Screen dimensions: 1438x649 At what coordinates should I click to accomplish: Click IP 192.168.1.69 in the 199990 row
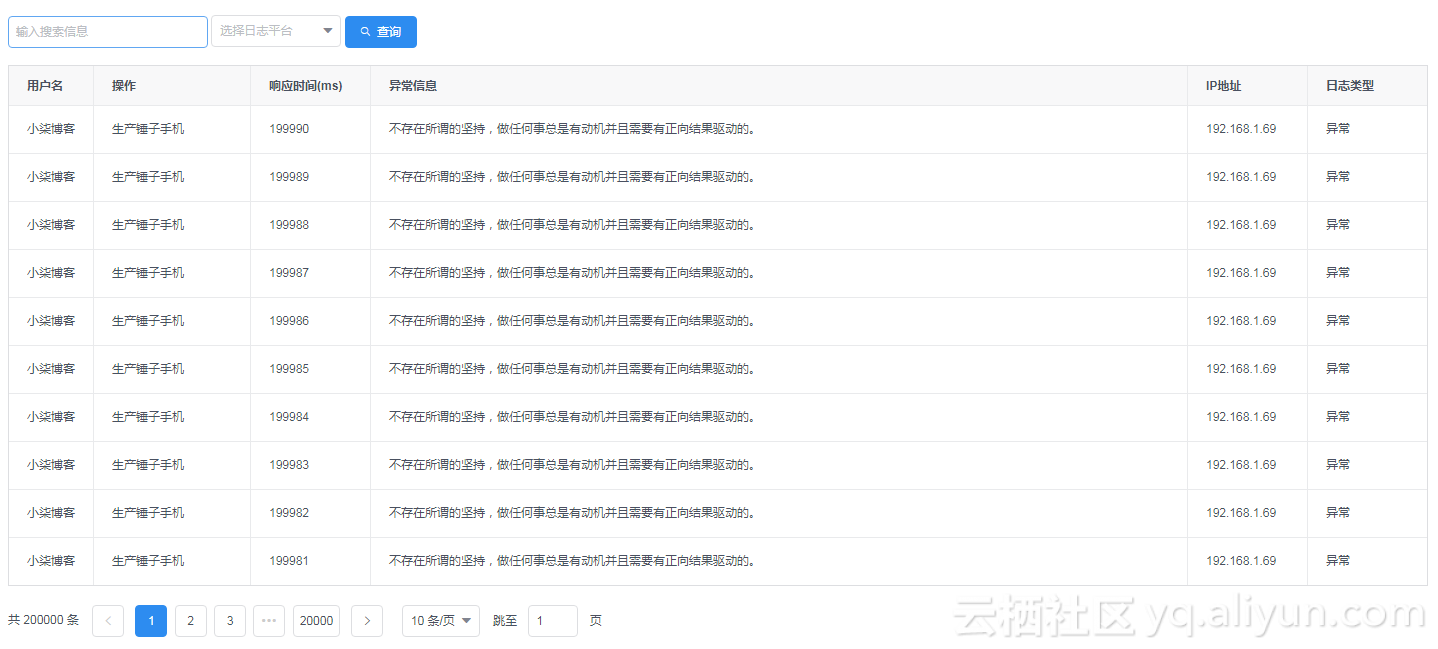coord(1241,129)
